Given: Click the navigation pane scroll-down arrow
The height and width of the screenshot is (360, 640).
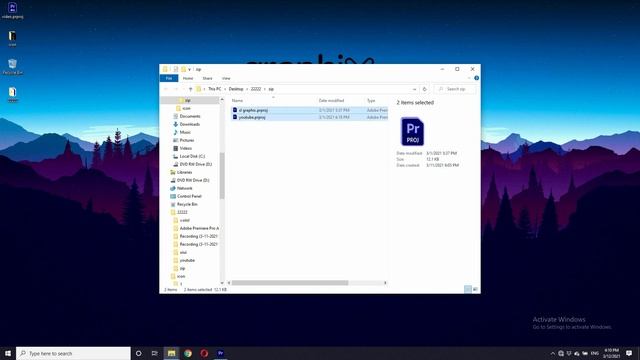Looking at the screenshot, I should point(222,283).
